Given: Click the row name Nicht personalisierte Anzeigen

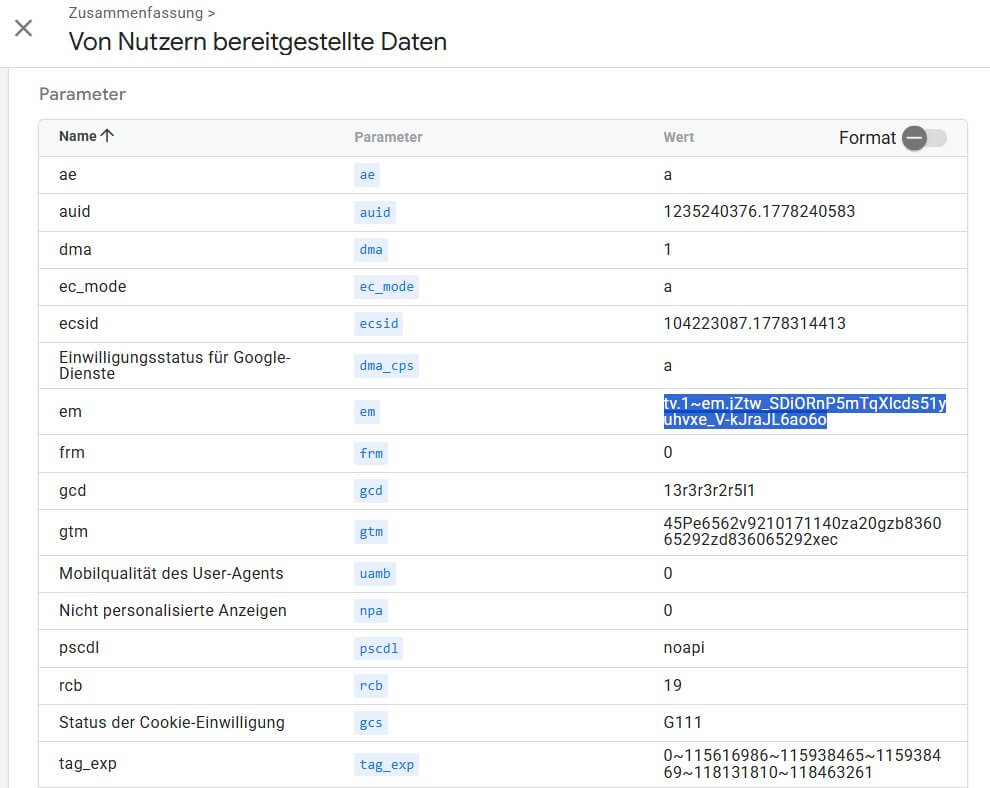Looking at the screenshot, I should point(173,611).
